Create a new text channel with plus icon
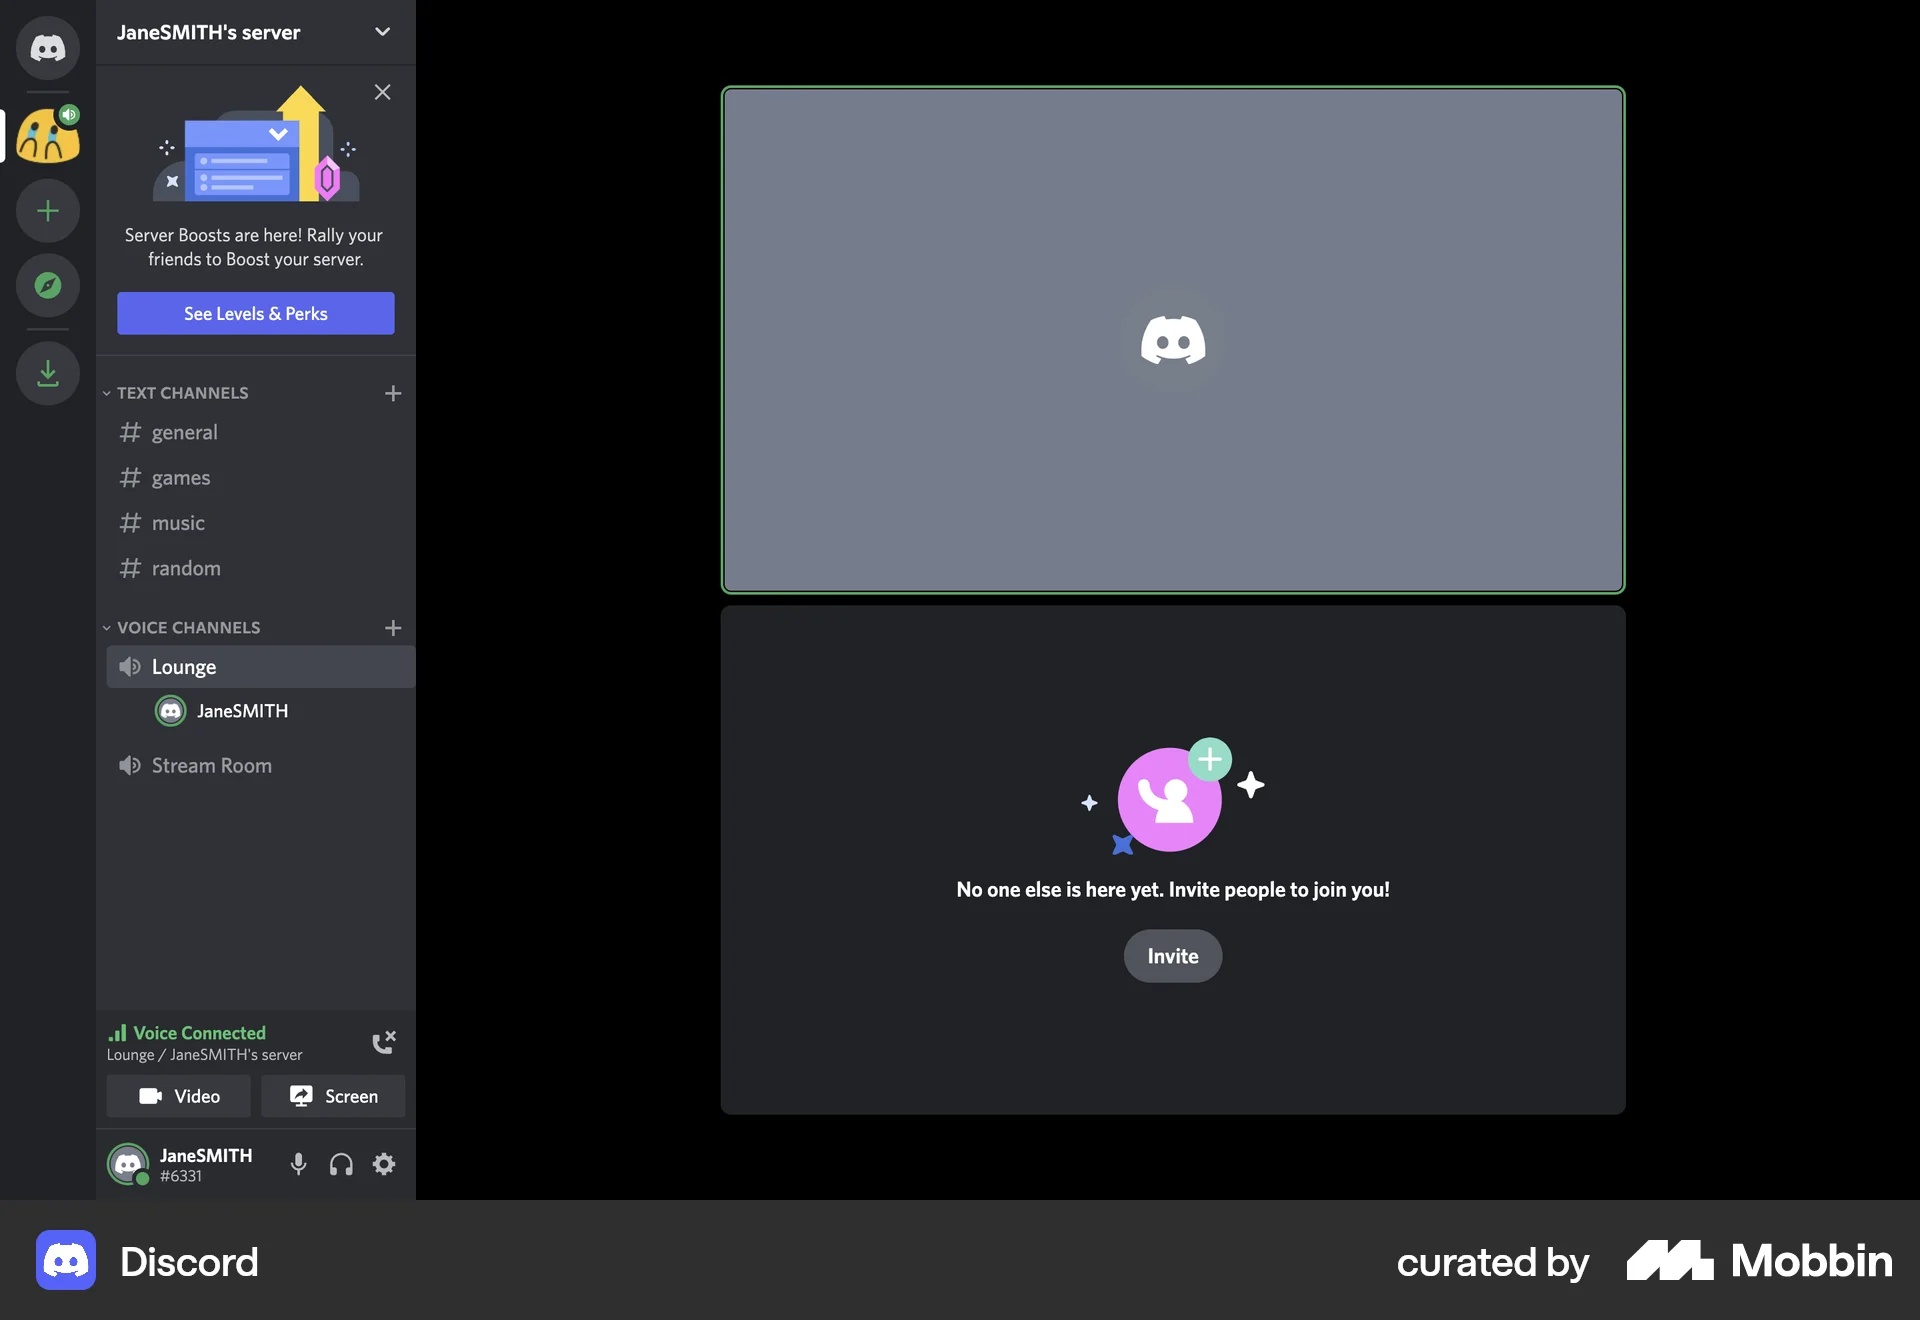1920x1320 pixels. click(x=392, y=393)
